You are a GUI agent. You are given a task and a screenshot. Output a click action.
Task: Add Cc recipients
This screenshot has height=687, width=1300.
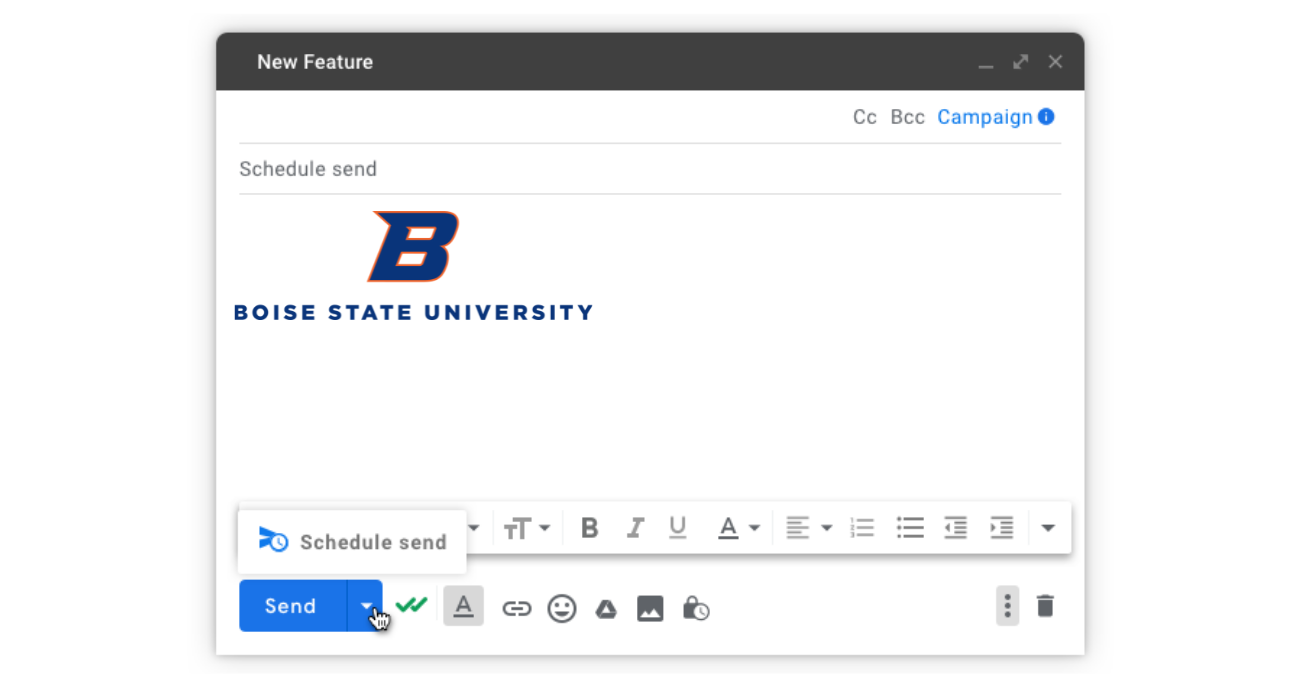coord(865,117)
